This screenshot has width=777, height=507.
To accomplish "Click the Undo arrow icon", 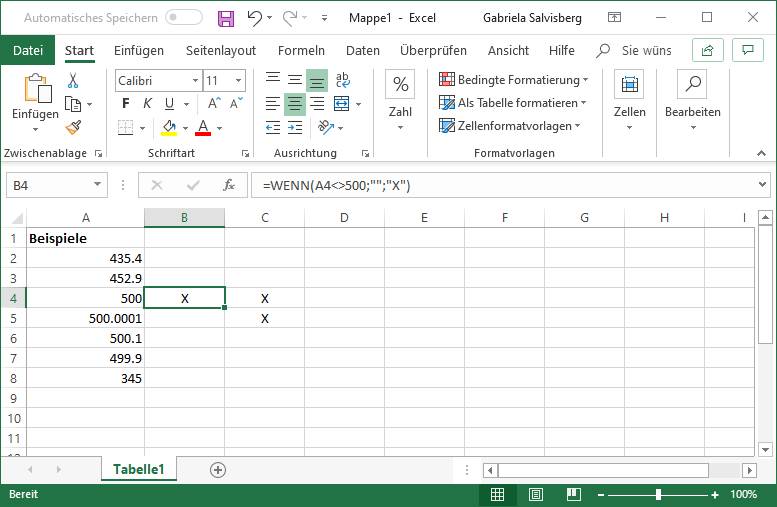I will click(x=255, y=18).
